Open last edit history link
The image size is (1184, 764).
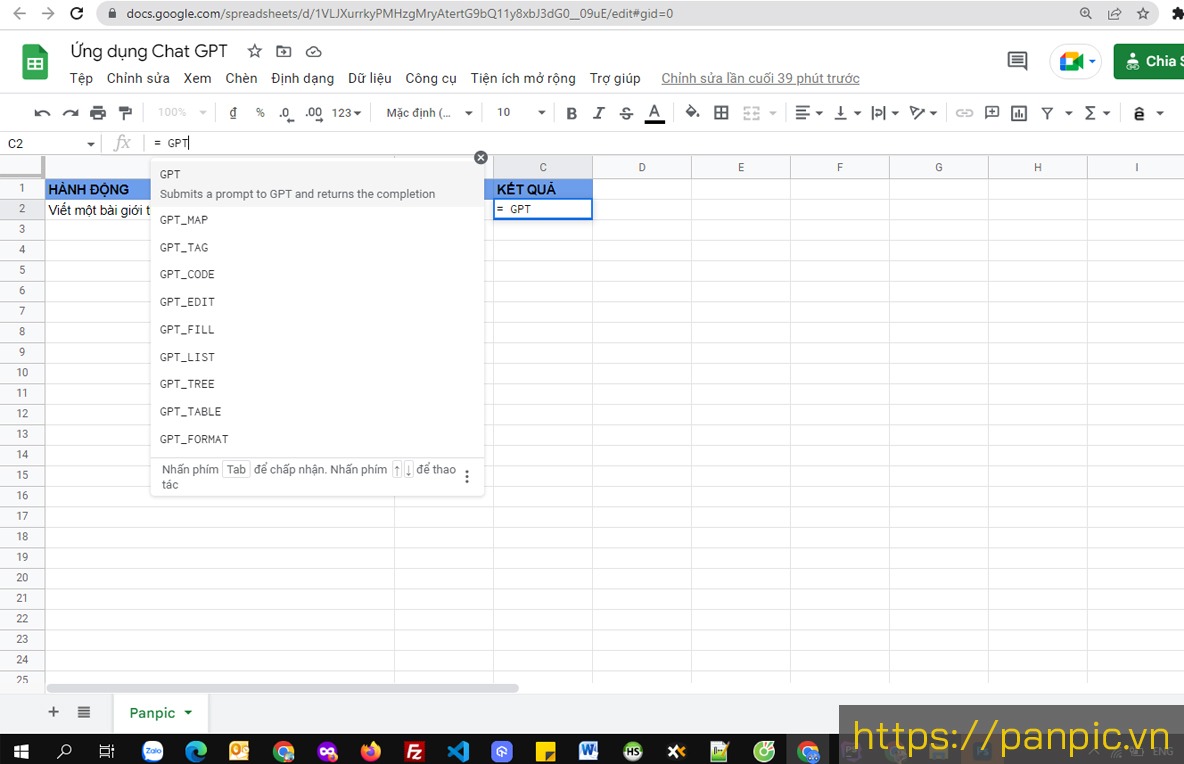click(760, 79)
